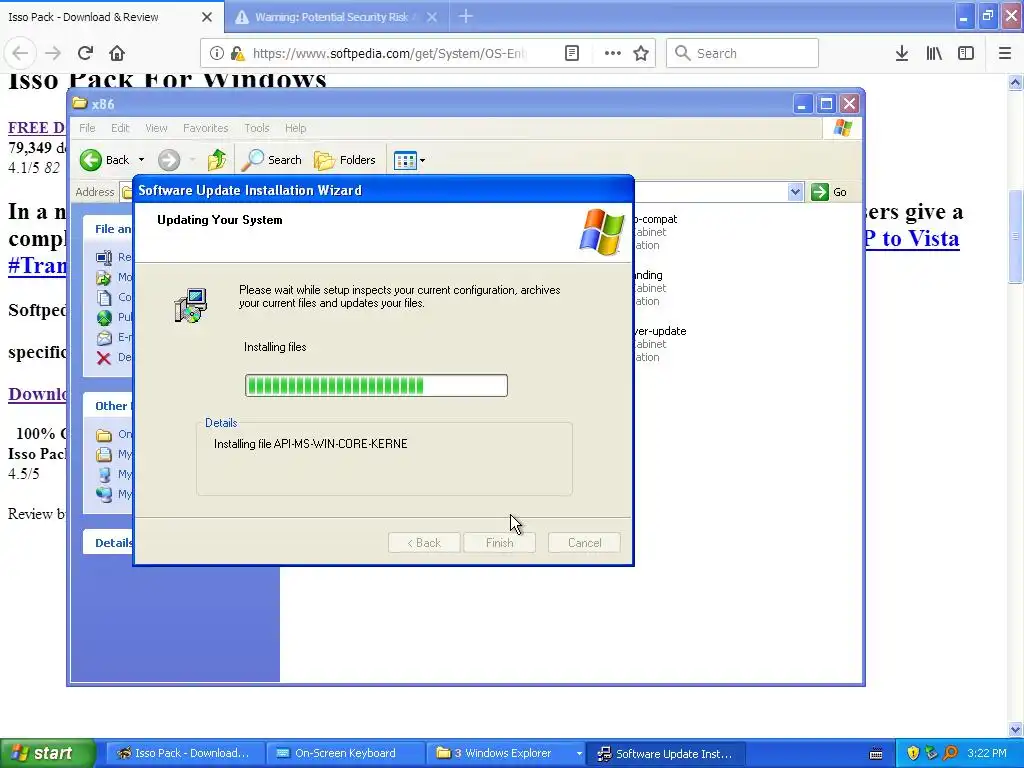Open the 3 Windows Explorer taskbar group
This screenshot has height=768, width=1024.
pyautogui.click(x=503, y=754)
